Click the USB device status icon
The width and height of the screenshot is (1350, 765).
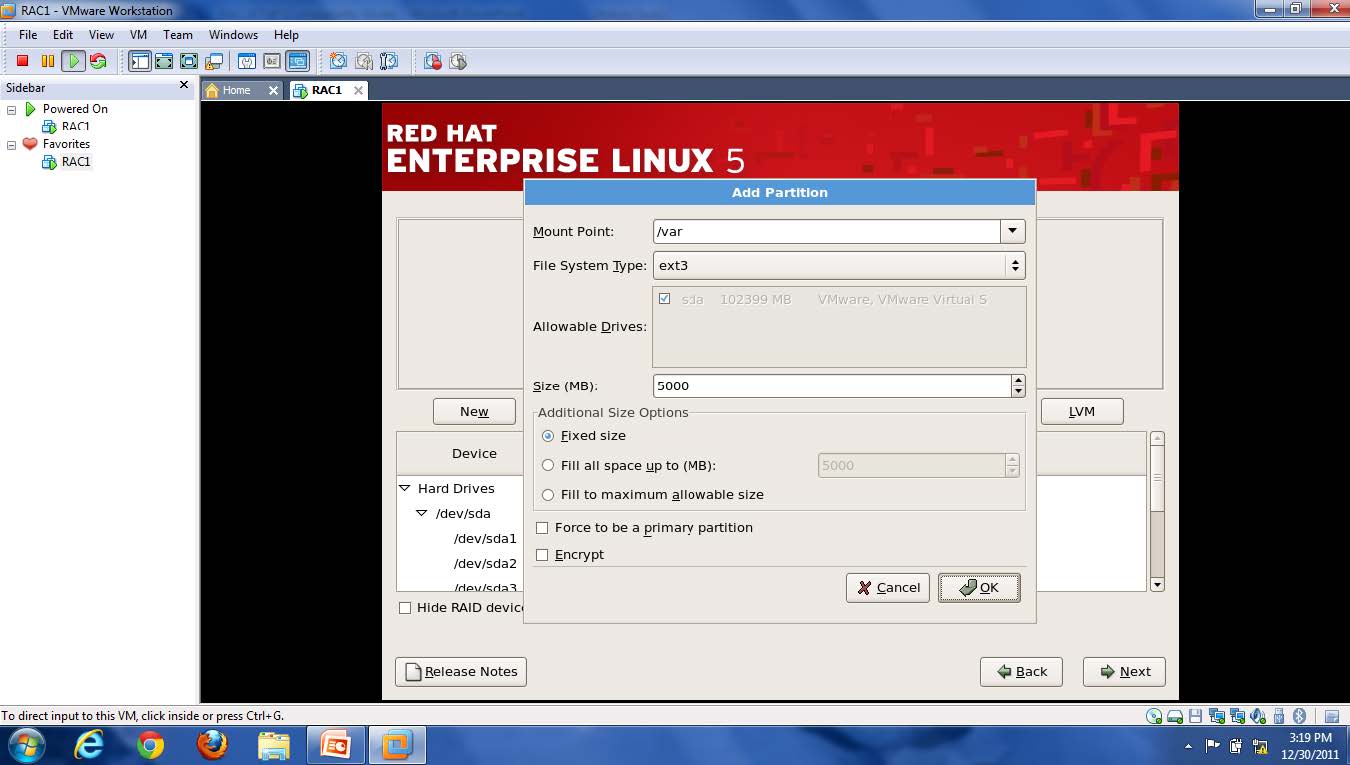coord(1279,716)
